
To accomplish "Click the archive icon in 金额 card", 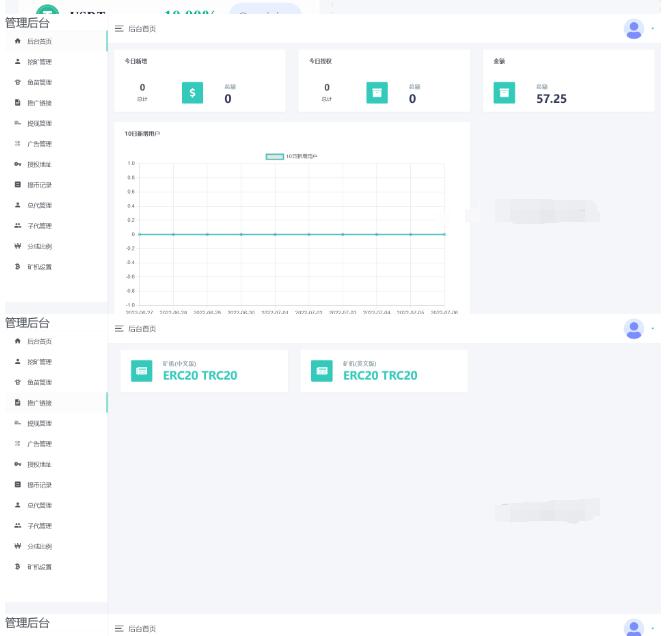I will 504,93.
